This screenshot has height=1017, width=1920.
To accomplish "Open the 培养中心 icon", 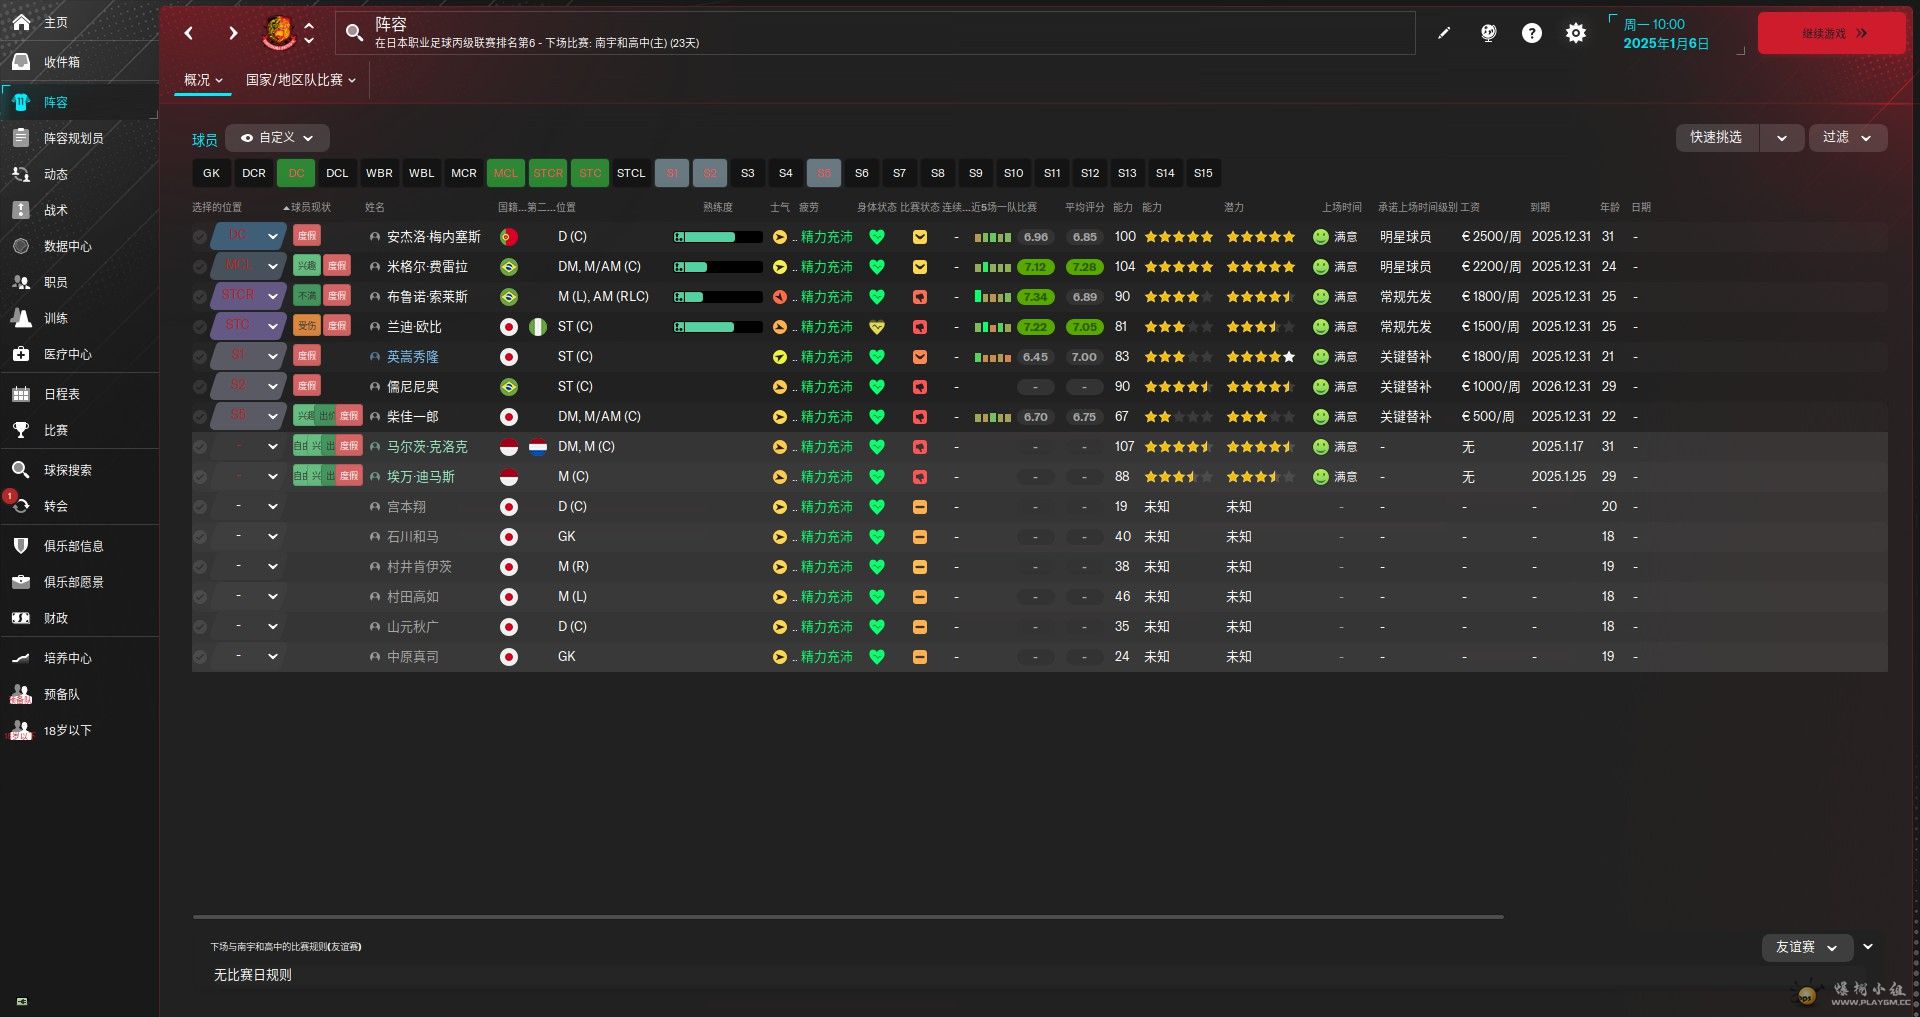I will [21, 658].
